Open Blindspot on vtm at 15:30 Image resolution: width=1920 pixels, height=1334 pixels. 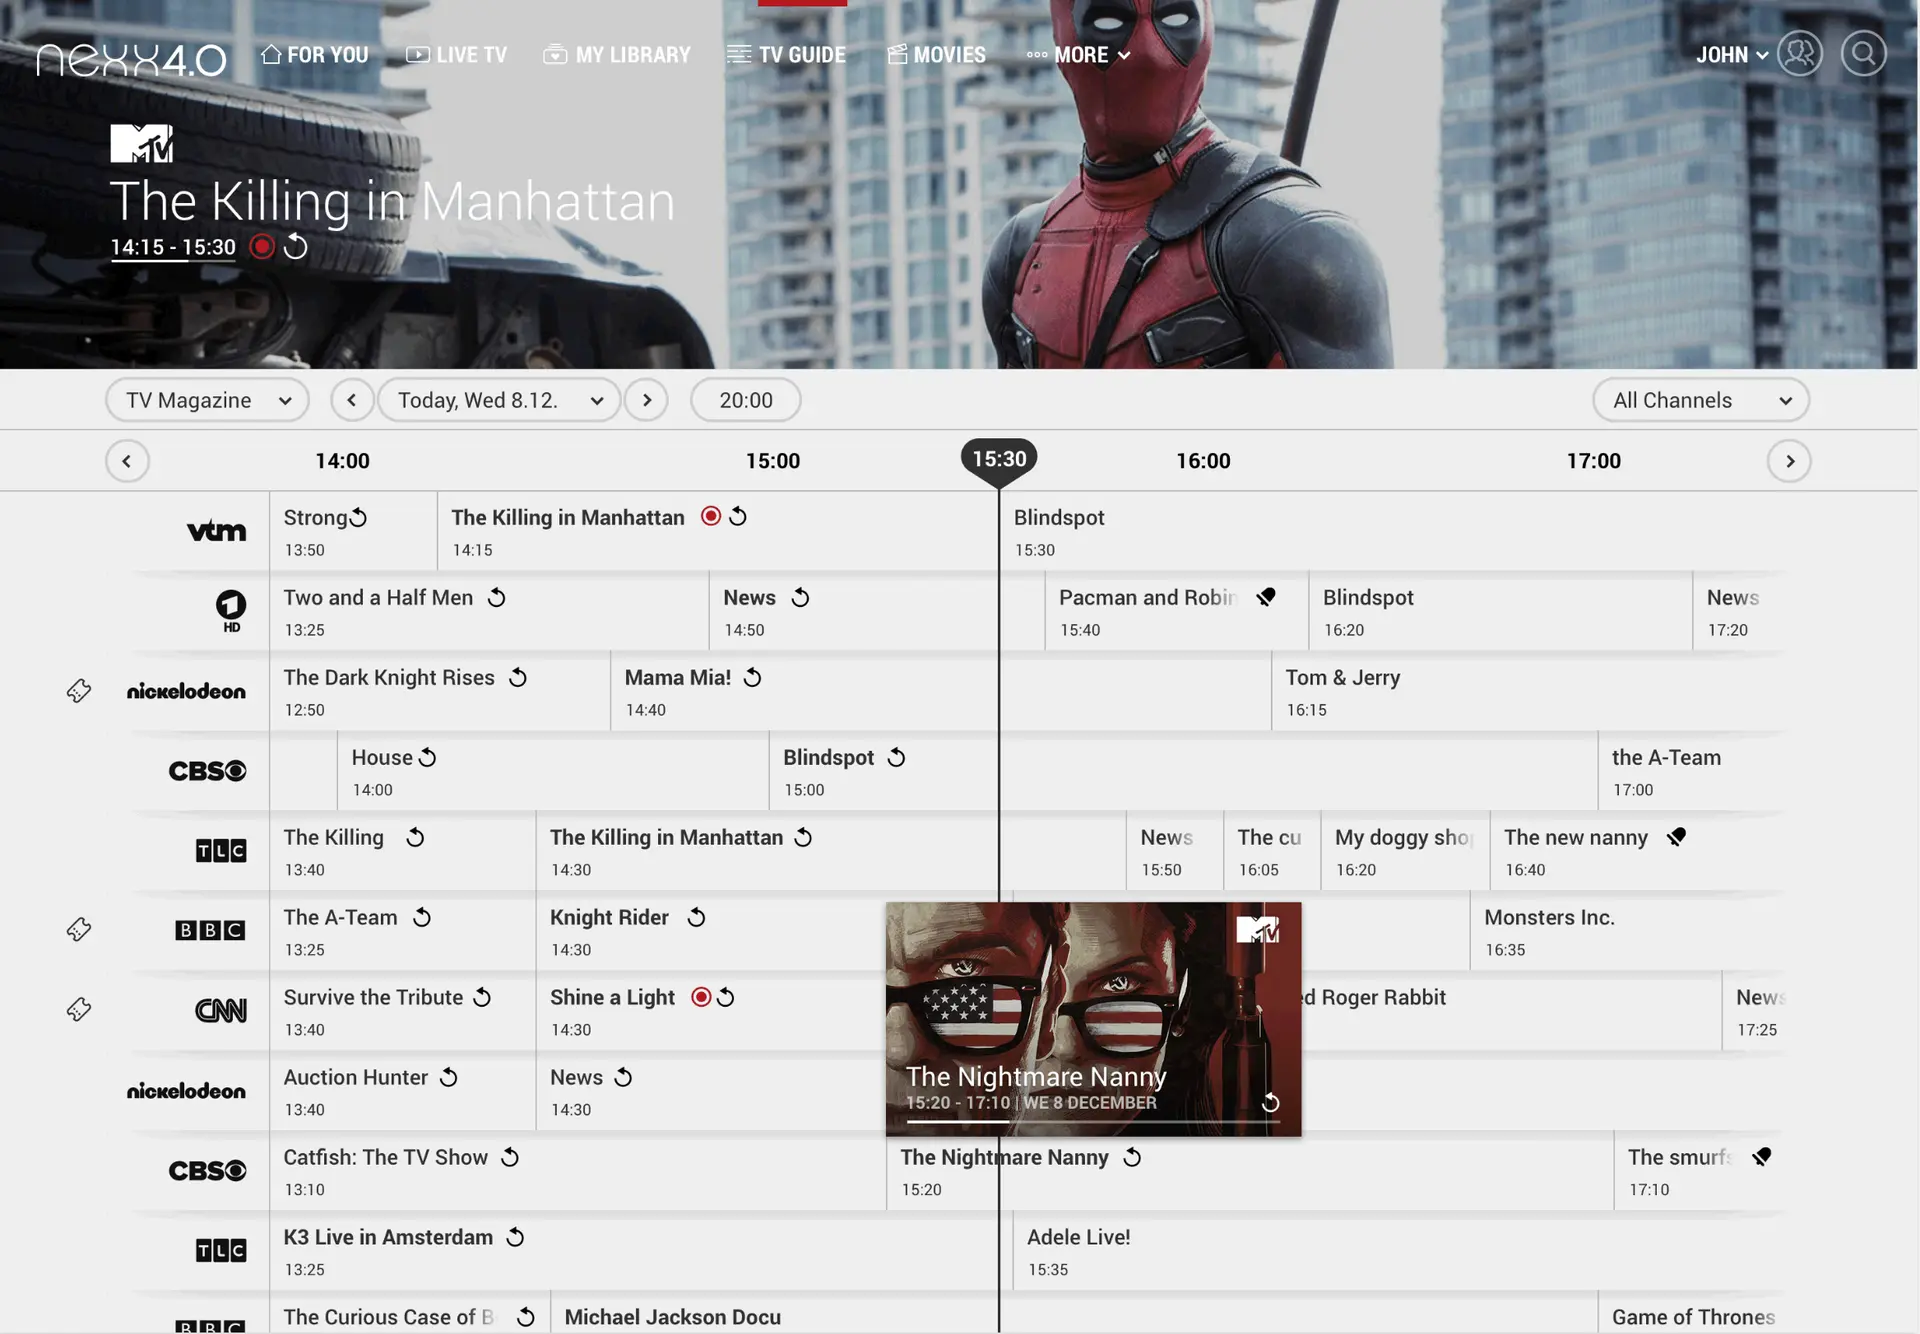[x=1392, y=531]
